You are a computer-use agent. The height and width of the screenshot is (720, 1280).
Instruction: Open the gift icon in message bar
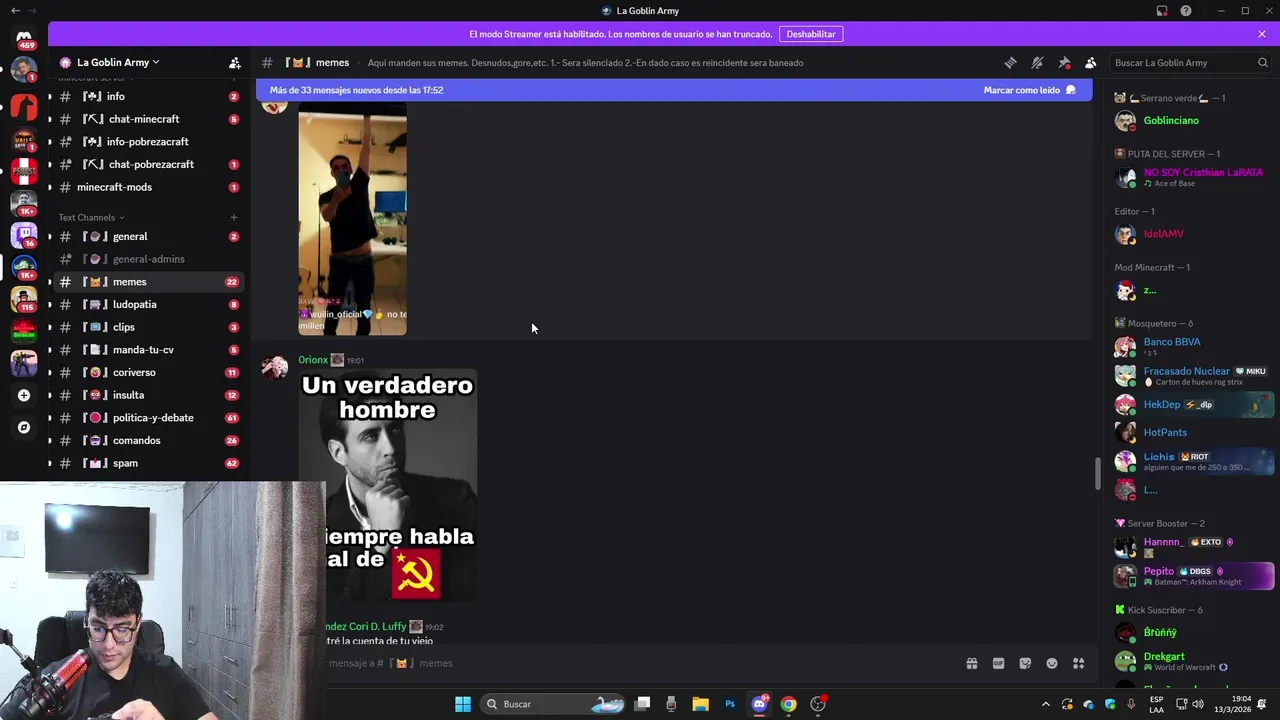click(x=971, y=663)
